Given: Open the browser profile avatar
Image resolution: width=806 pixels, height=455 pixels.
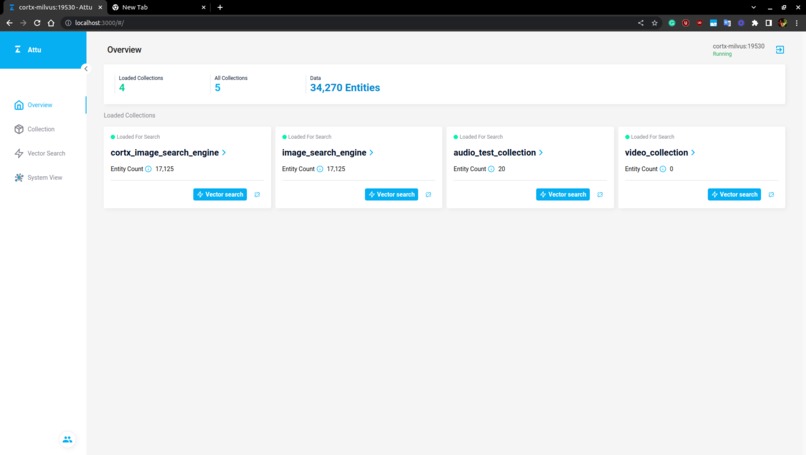Looking at the screenshot, I should pyautogui.click(x=782, y=23).
